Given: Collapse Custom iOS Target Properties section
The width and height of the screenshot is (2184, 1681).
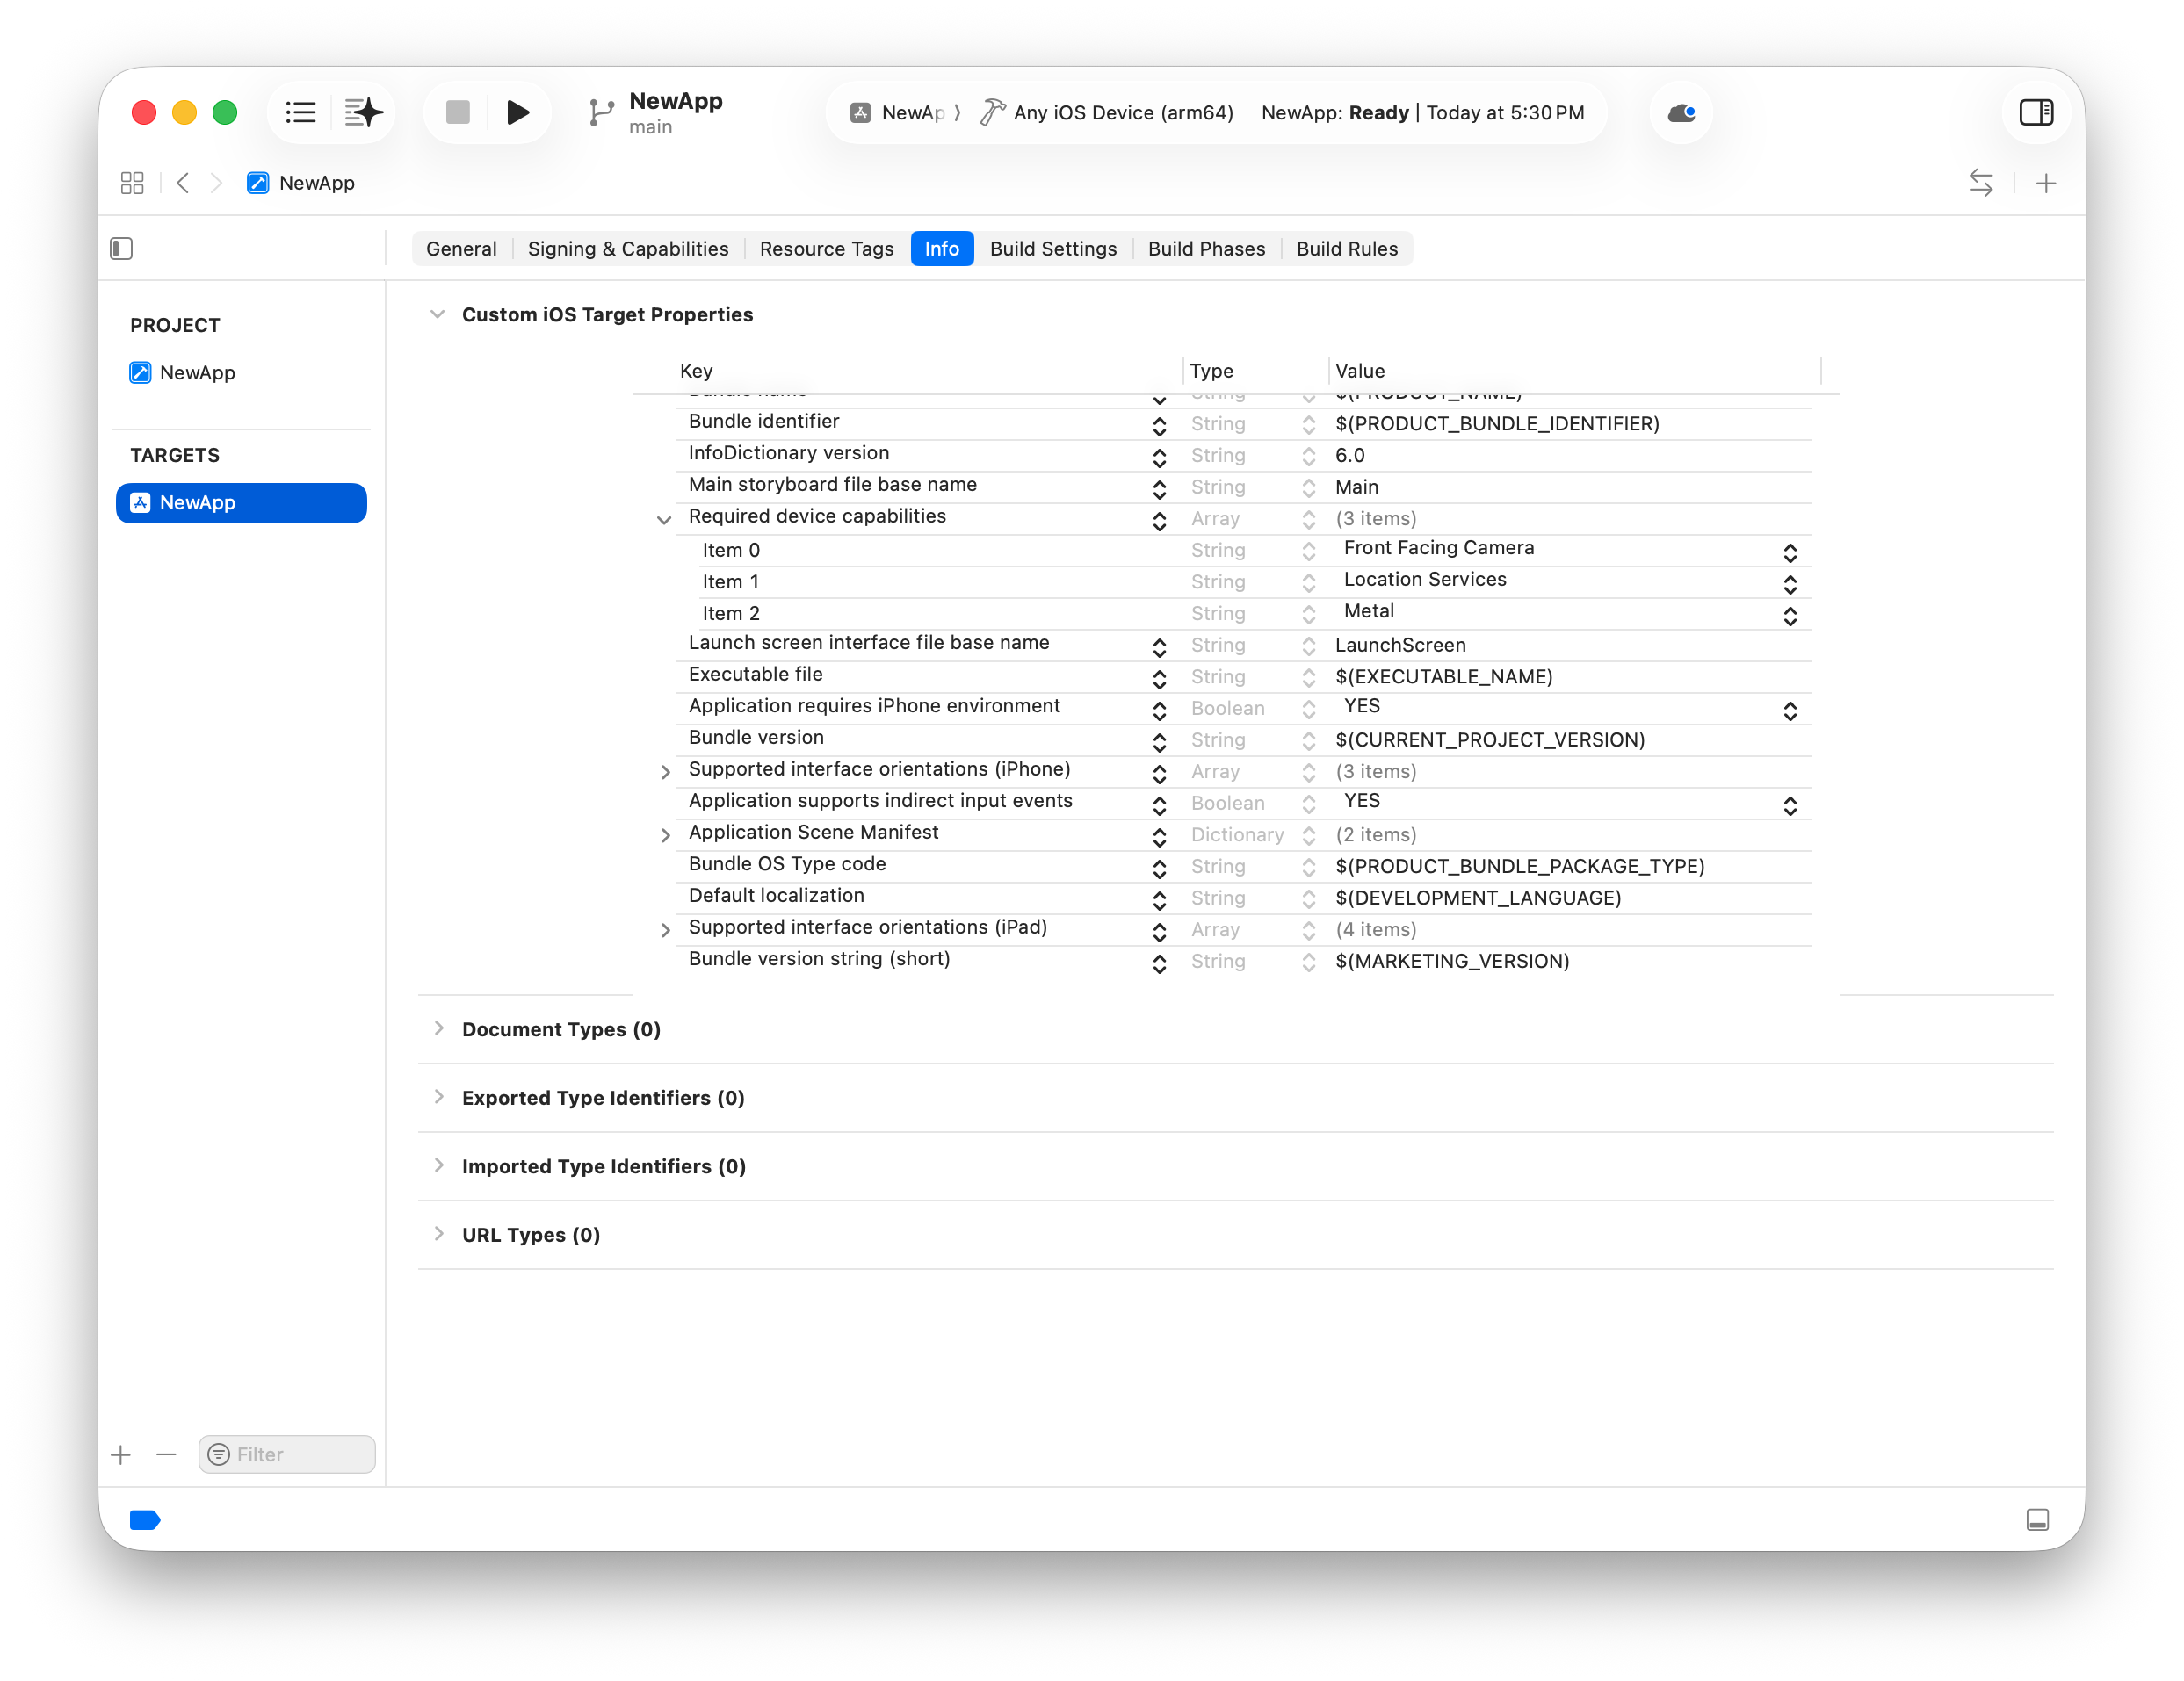Looking at the screenshot, I should click(437, 314).
